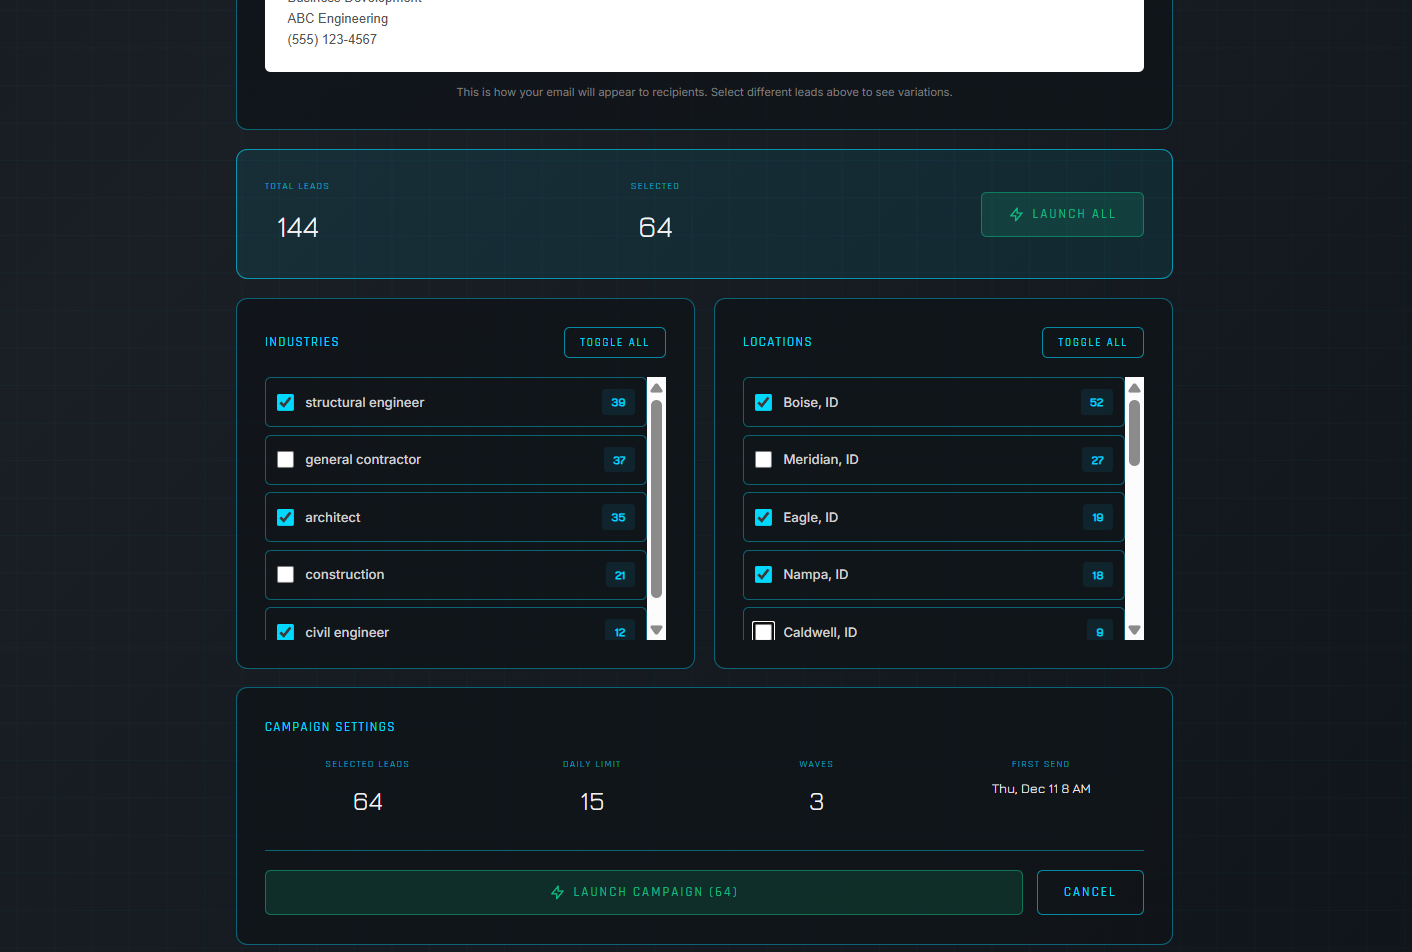
Task: Toggle the construction industry on
Action: coord(285,574)
